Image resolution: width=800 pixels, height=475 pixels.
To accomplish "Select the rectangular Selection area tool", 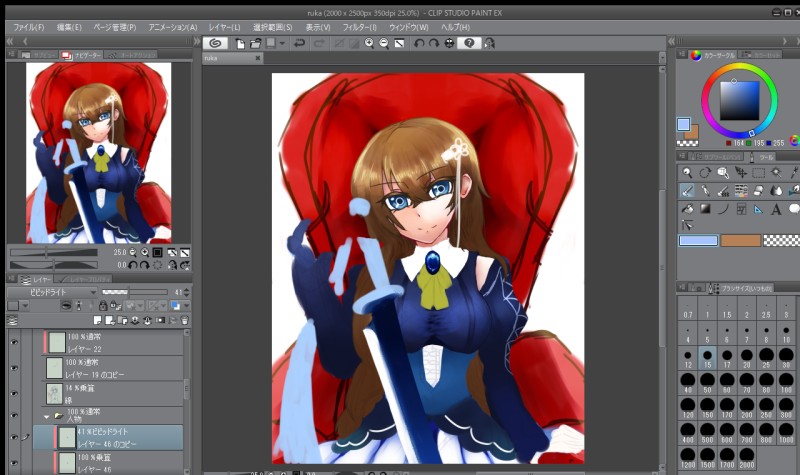I will point(759,172).
